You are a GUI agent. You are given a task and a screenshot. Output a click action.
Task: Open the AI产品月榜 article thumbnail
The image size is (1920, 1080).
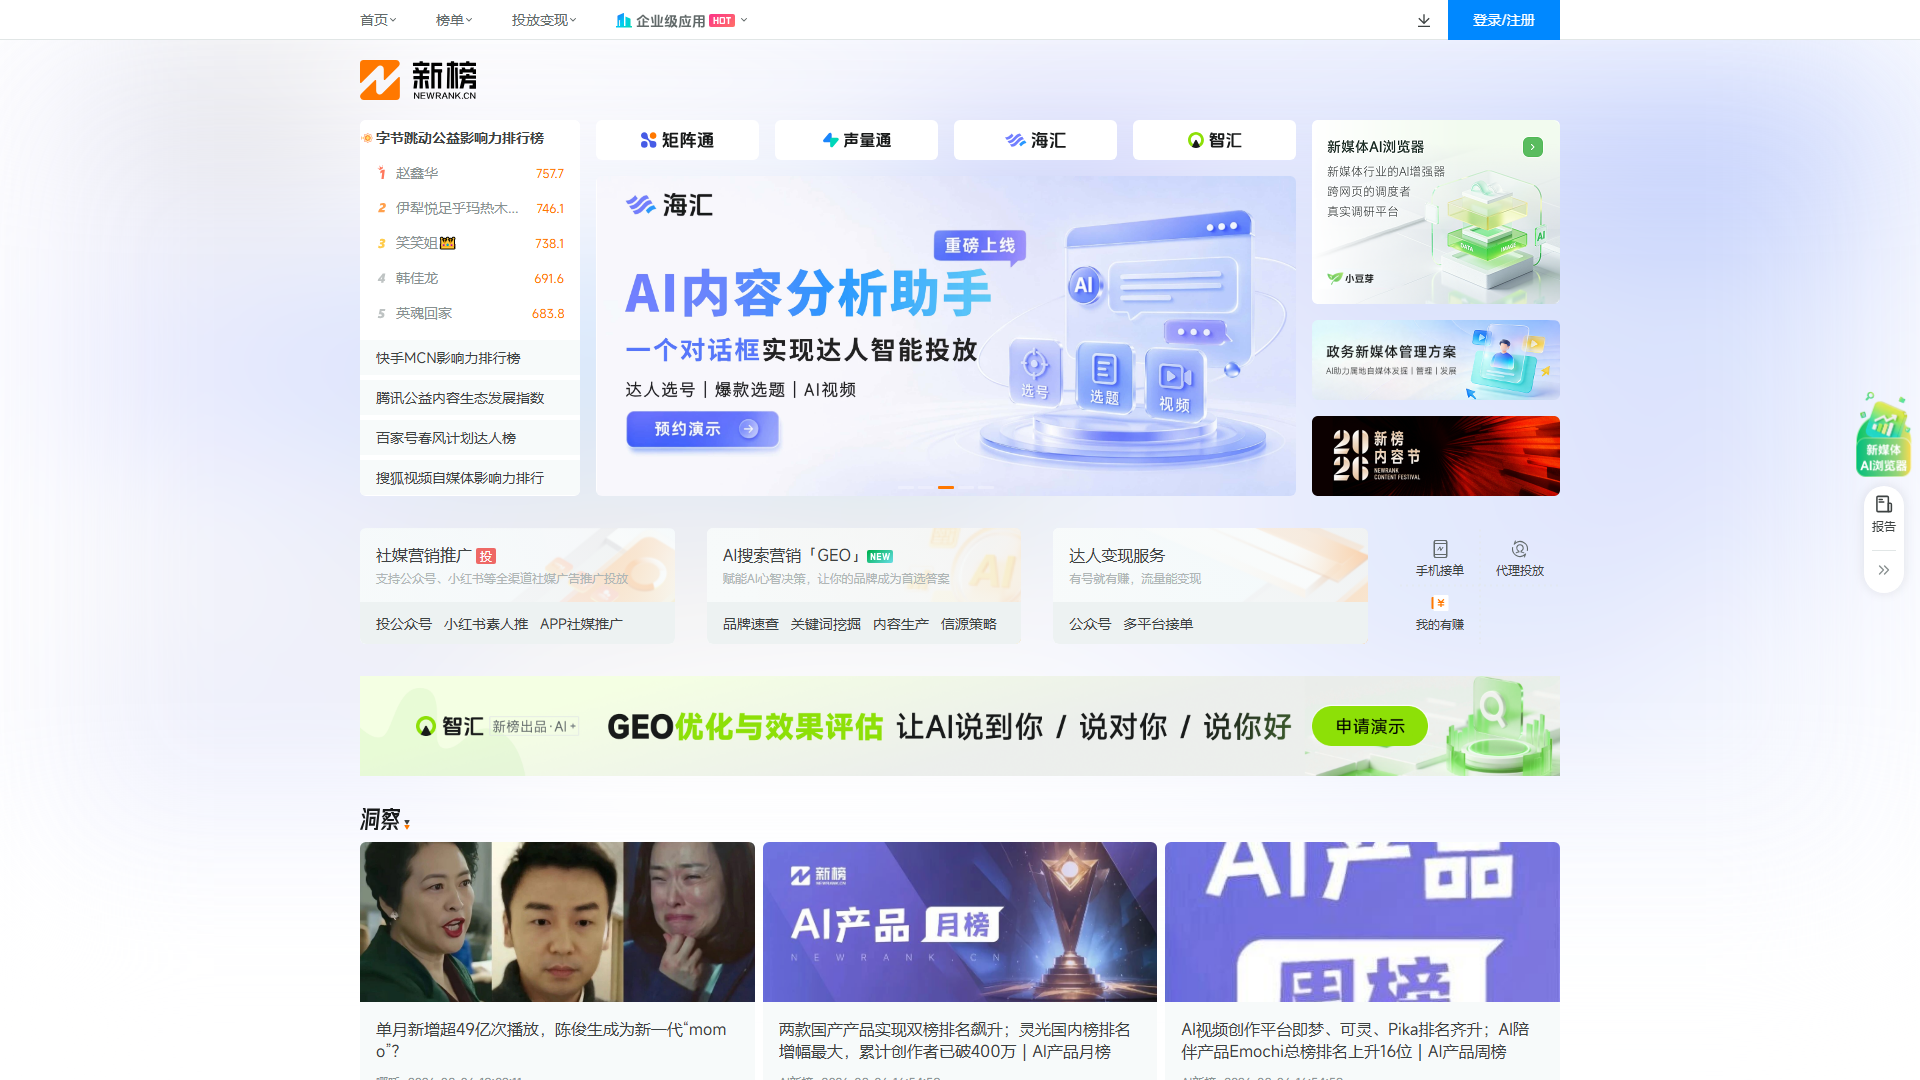tap(960, 922)
